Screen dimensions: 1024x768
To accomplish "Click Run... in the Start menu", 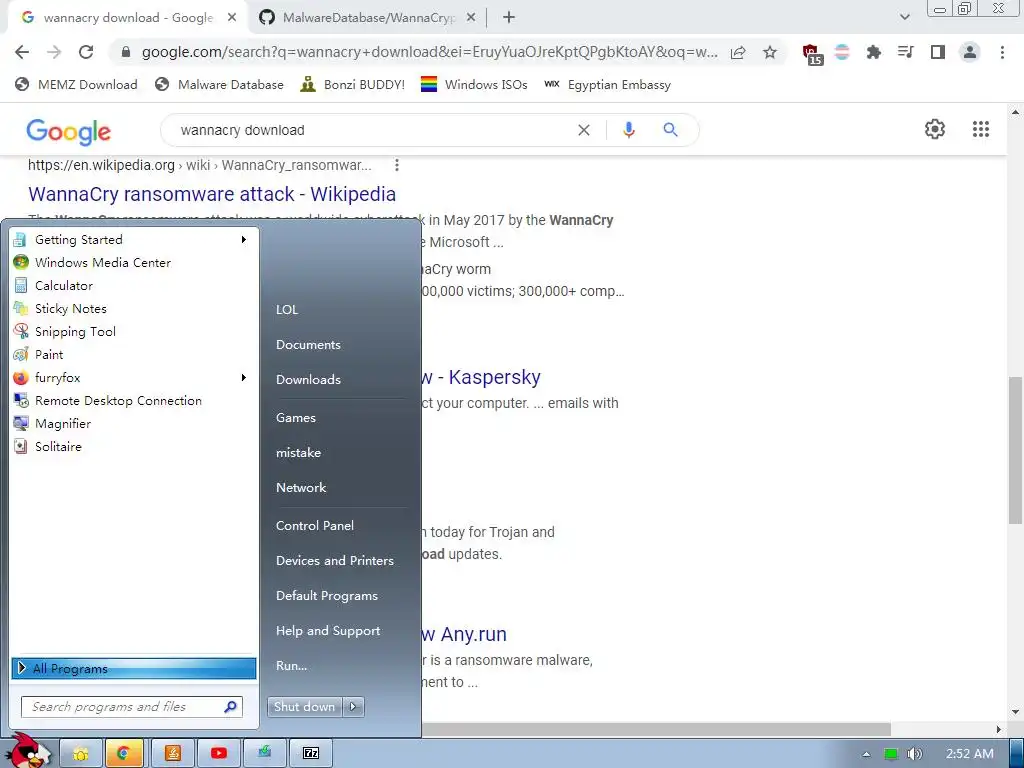I will (291, 665).
